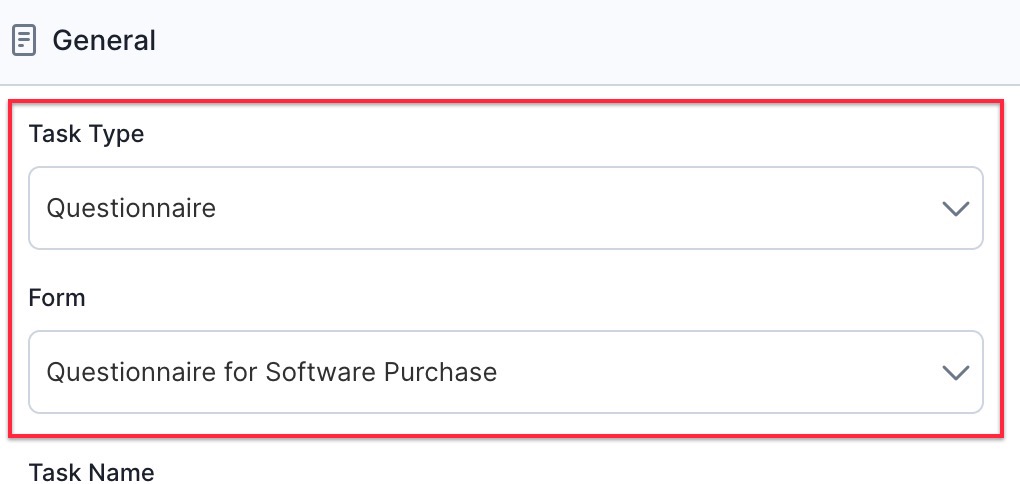Click the chevron icon in Form field
Screen dimensions: 1020x484
click(956, 373)
